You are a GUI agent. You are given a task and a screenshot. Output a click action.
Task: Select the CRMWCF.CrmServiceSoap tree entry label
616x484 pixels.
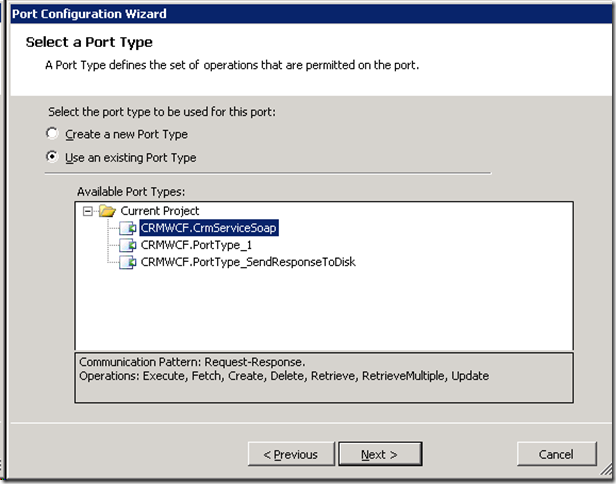208,228
